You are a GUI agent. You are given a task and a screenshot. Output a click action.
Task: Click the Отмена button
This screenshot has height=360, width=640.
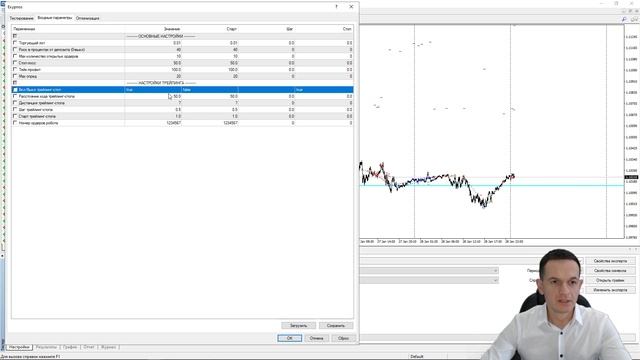click(x=316, y=338)
